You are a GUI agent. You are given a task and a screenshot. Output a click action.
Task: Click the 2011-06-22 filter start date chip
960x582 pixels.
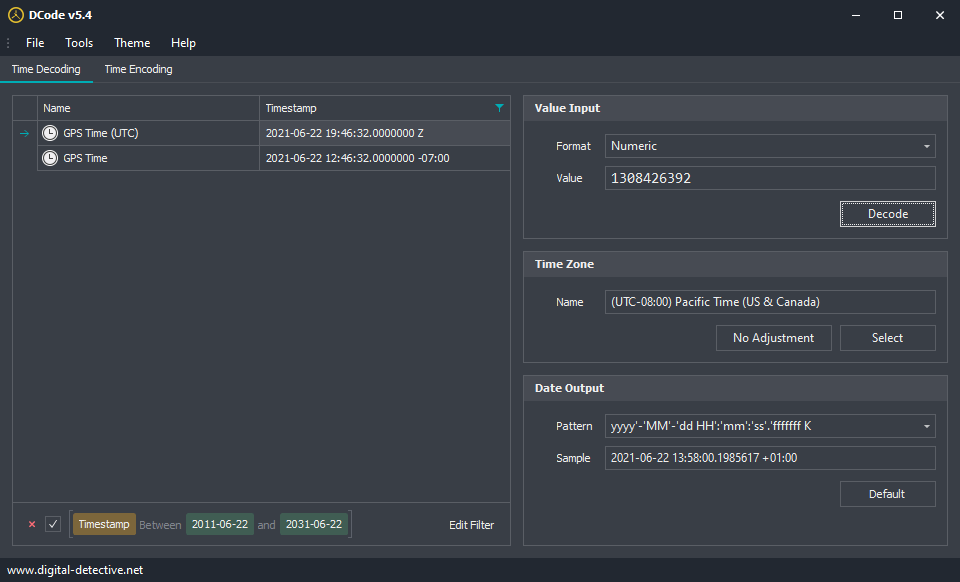pyautogui.click(x=220, y=524)
